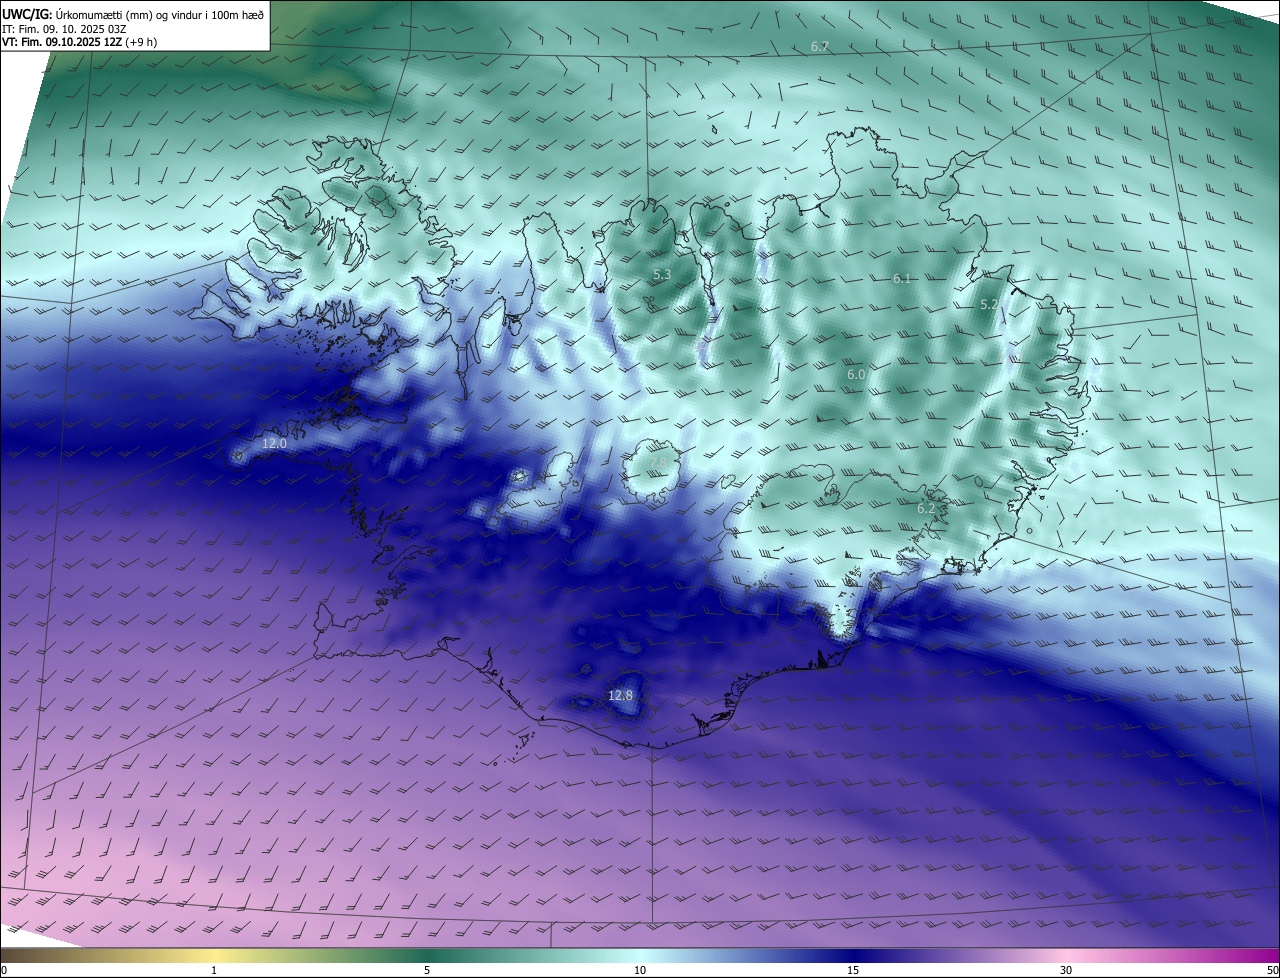Click the 6.0 value label on the map
Image resolution: width=1280 pixels, height=978 pixels.
pos(856,374)
